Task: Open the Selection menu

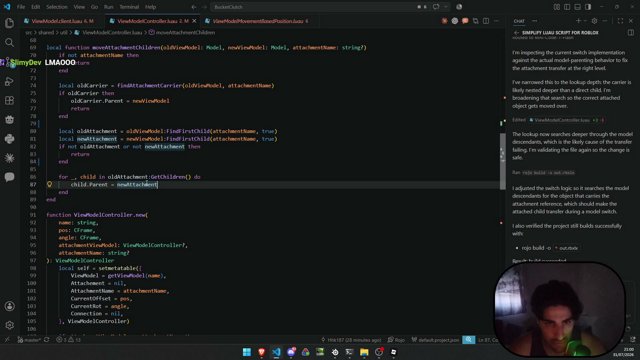Action: (x=57, y=7)
